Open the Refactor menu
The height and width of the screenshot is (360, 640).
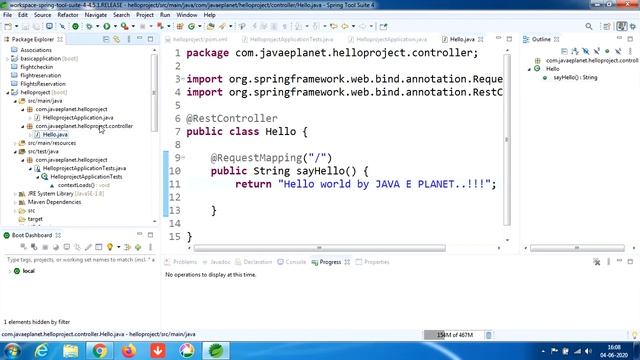[68, 15]
